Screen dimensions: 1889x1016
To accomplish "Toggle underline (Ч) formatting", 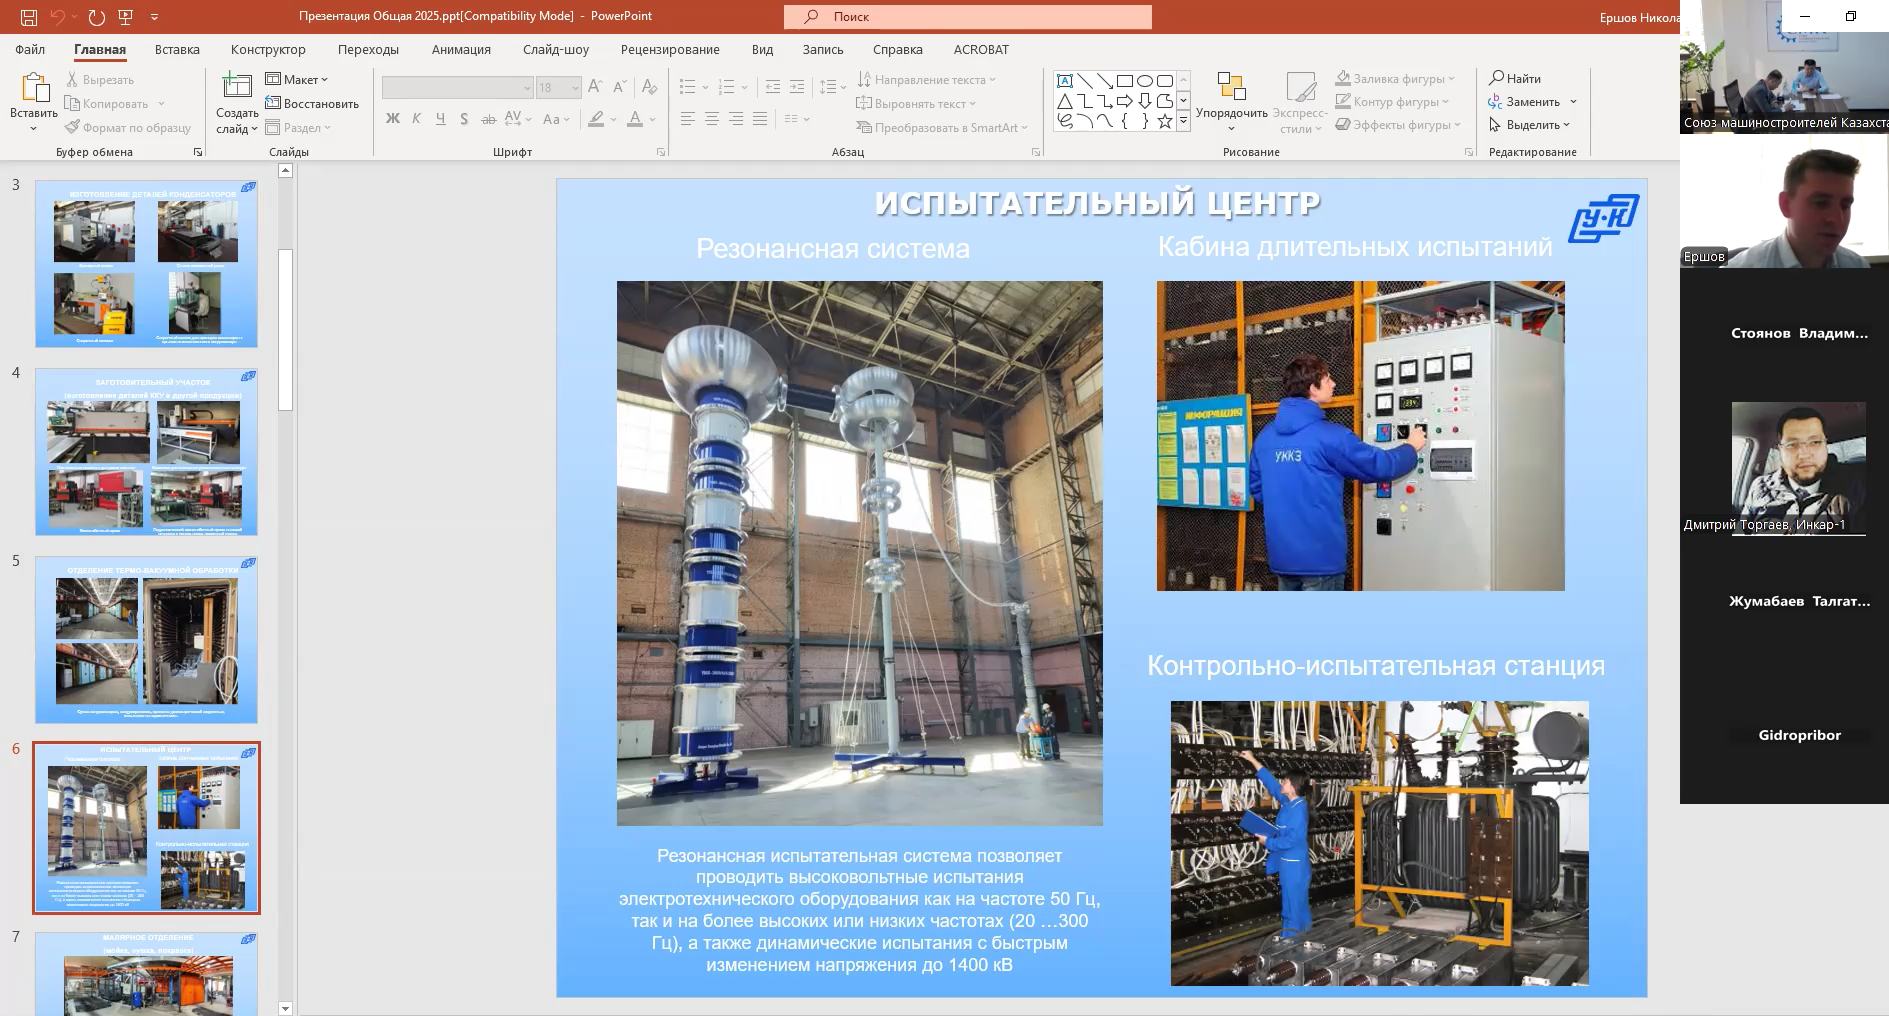I will tap(440, 119).
